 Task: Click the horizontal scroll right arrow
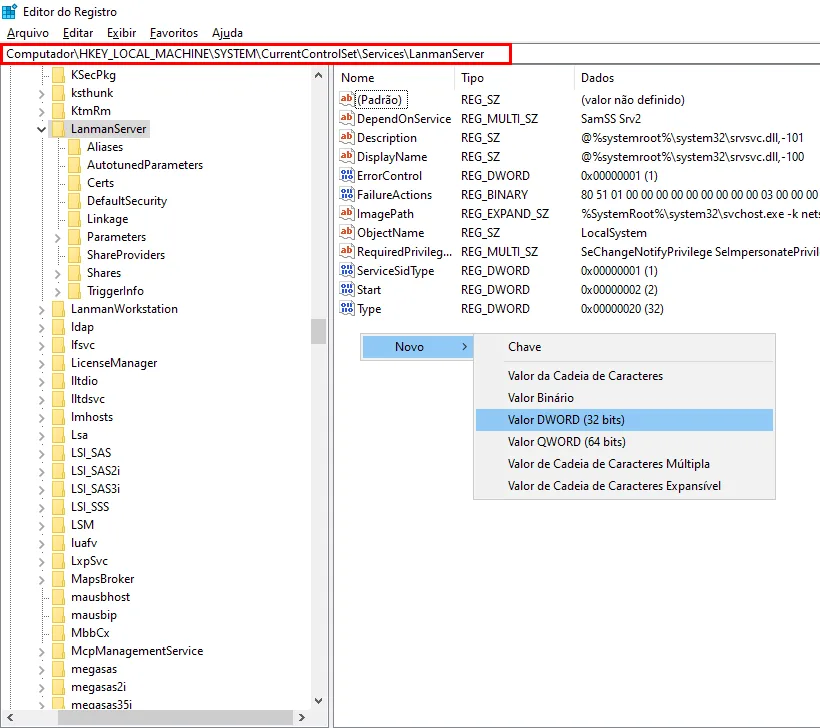302,718
